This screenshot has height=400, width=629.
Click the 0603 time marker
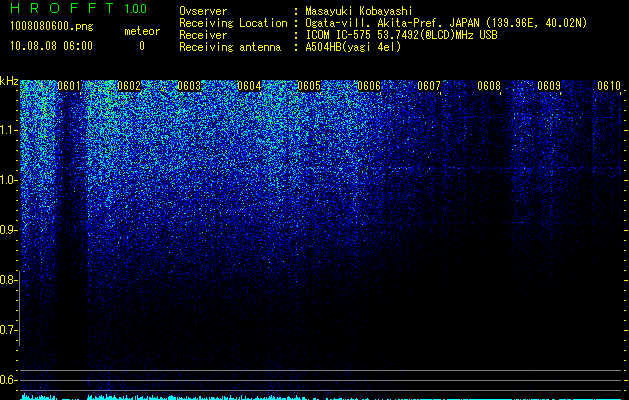(189, 86)
